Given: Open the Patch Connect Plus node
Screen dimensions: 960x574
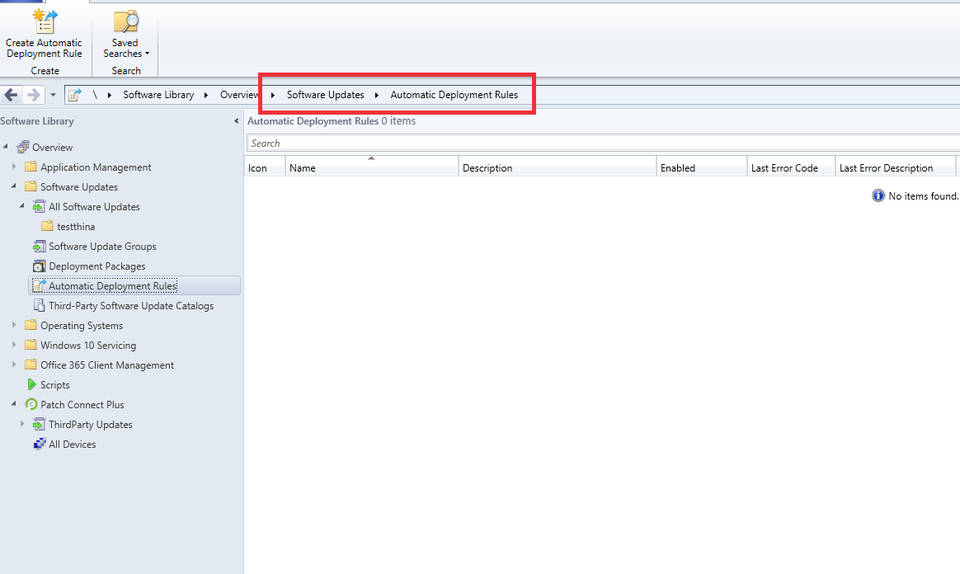Looking at the screenshot, I should (82, 405).
